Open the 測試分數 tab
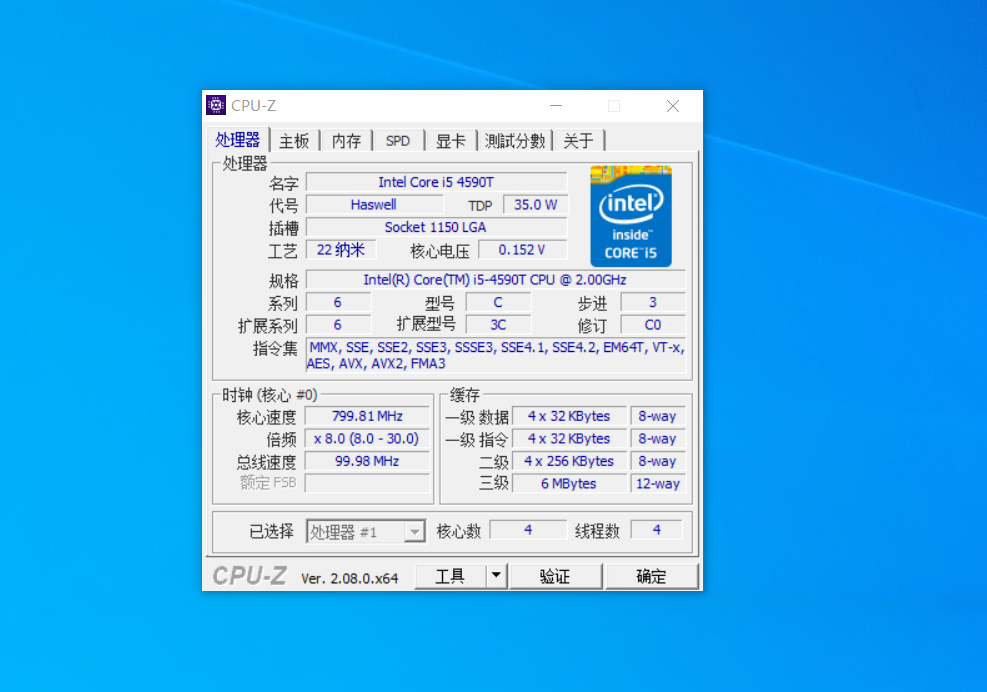 point(515,140)
